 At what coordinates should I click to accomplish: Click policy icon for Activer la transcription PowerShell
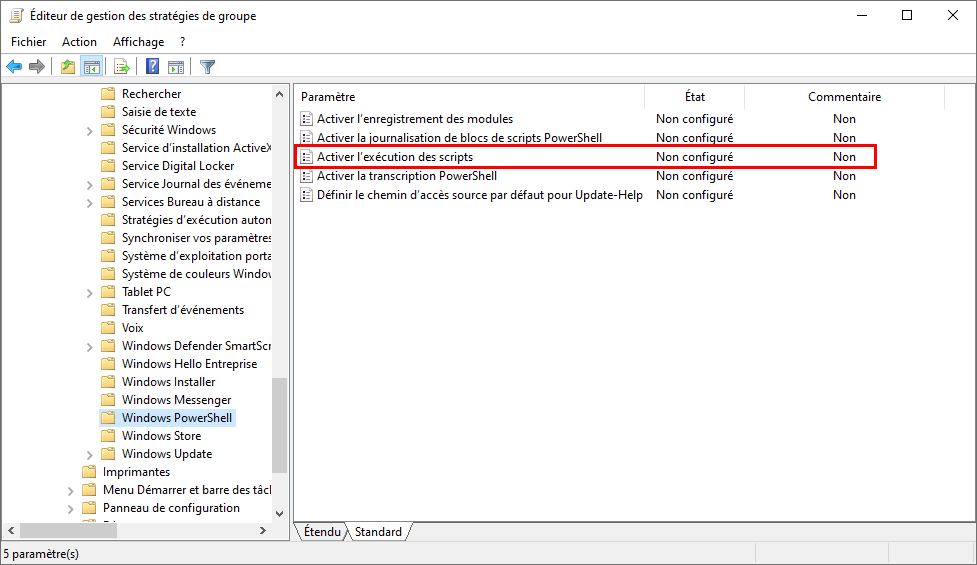pos(307,176)
